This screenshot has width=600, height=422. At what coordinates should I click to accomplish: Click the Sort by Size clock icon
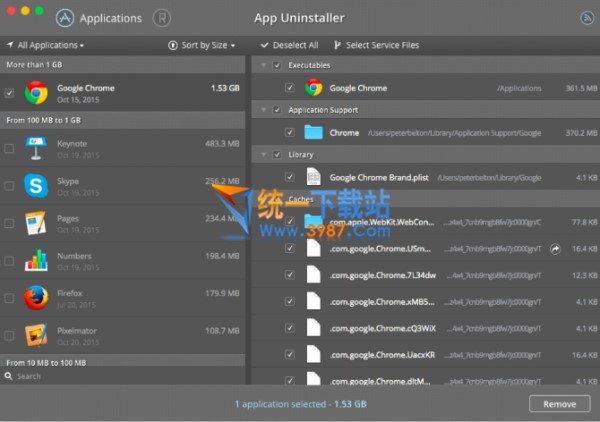pyautogui.click(x=173, y=45)
